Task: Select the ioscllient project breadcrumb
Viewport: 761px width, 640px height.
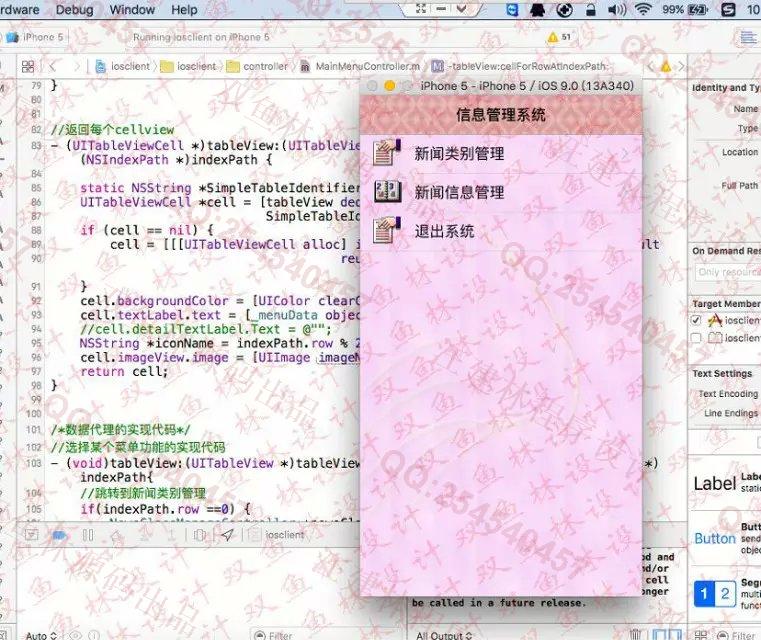Action: point(123,66)
